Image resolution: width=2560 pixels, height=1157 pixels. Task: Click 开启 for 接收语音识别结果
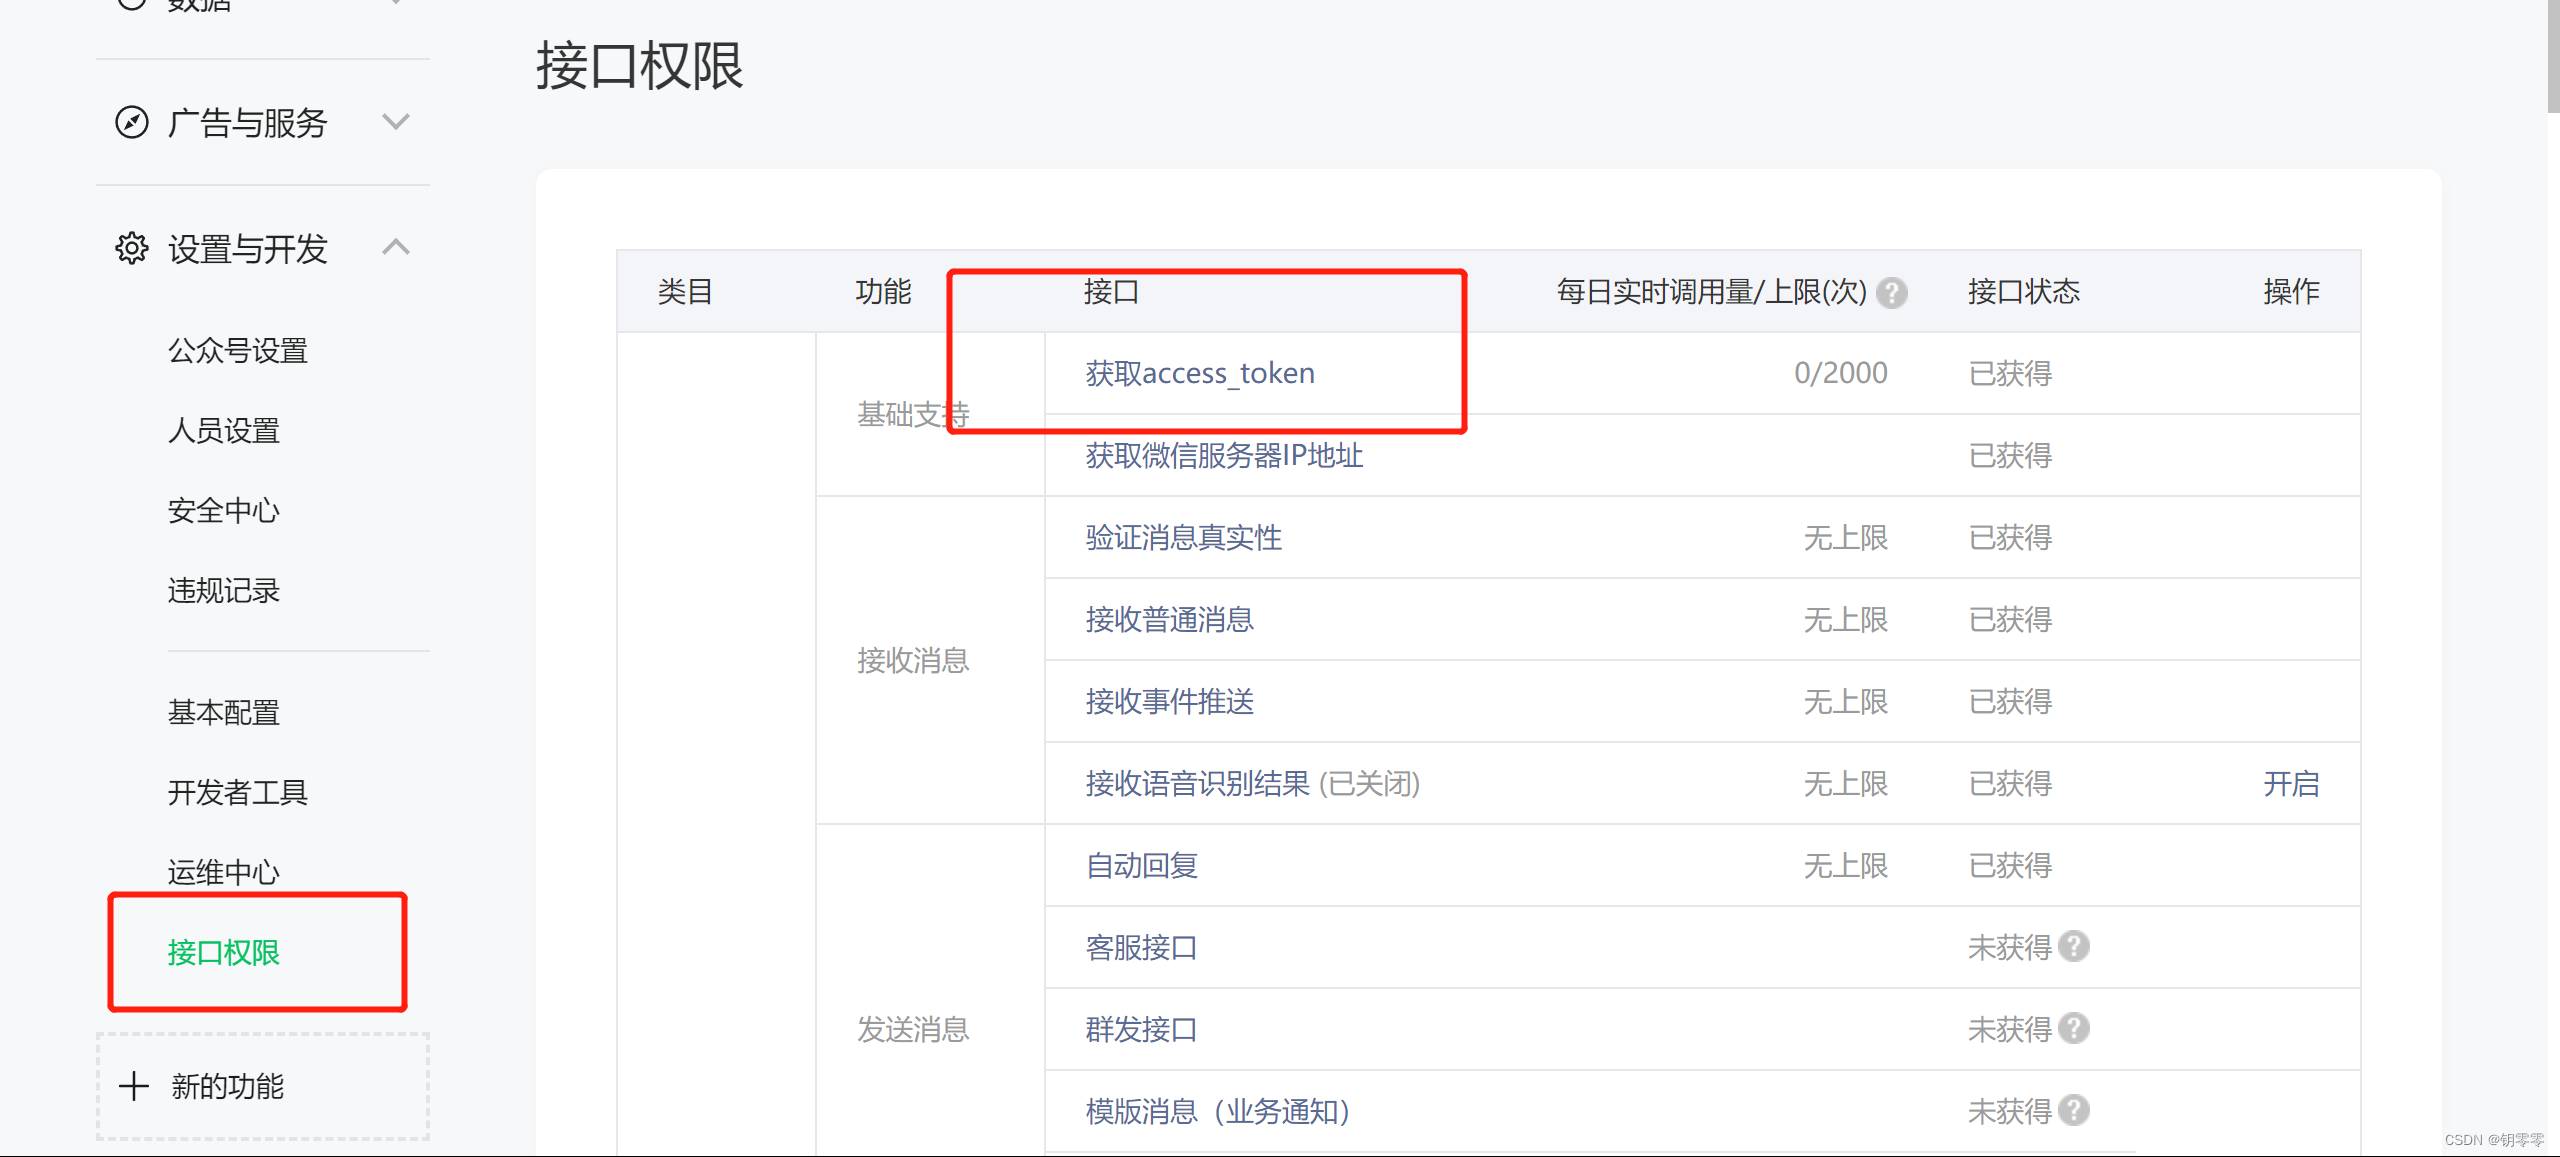2291,784
